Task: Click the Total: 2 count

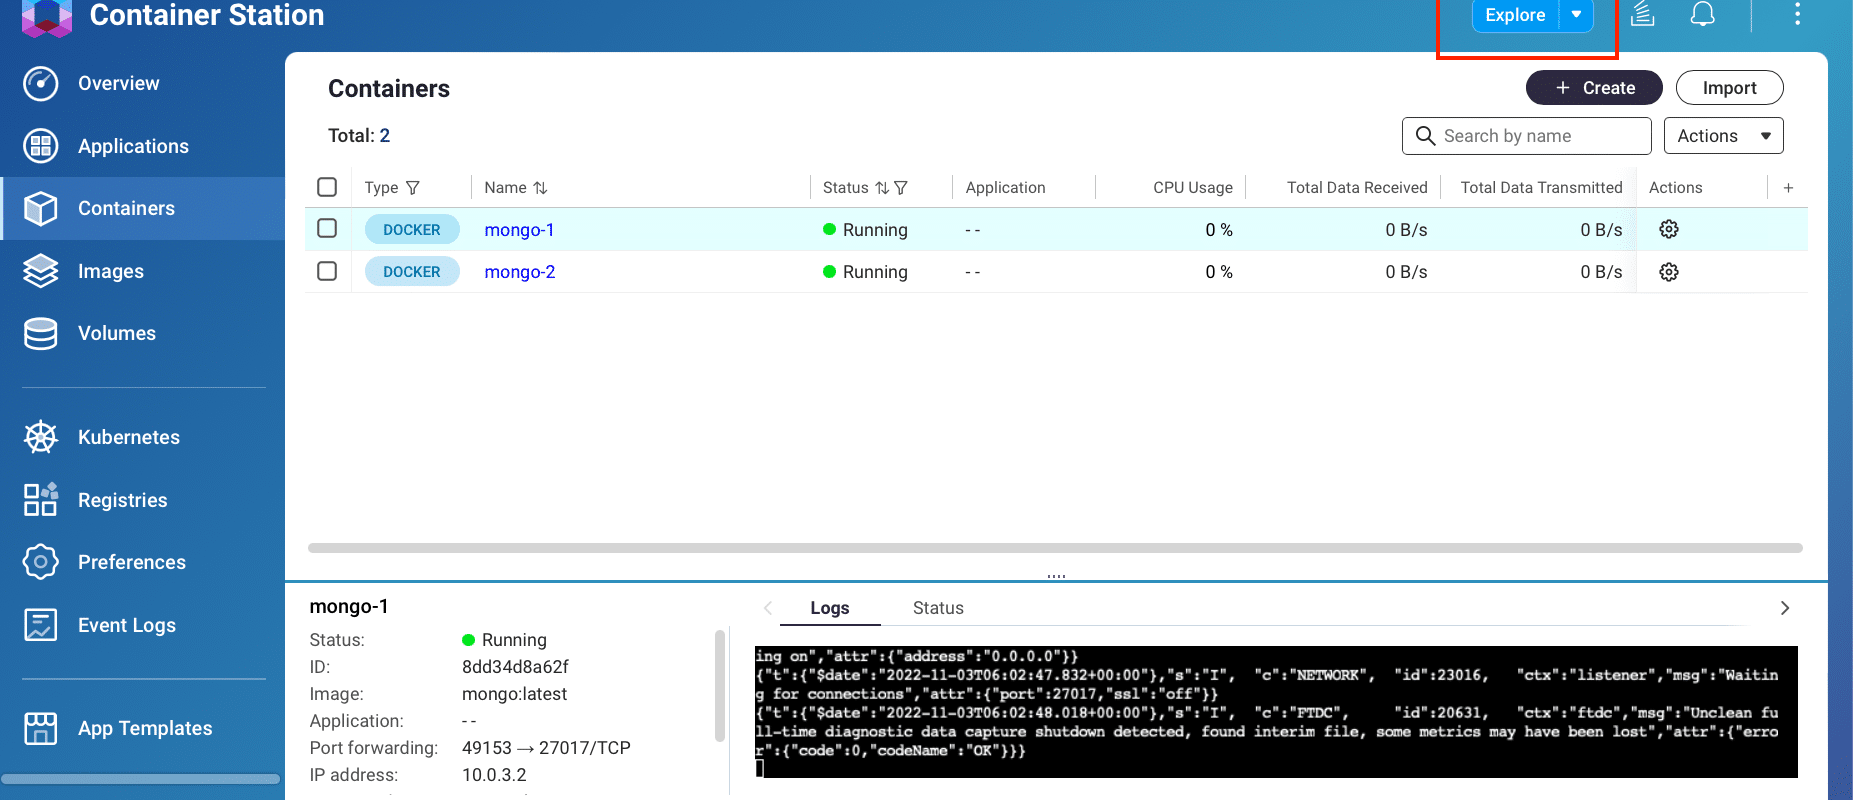Action: (359, 135)
